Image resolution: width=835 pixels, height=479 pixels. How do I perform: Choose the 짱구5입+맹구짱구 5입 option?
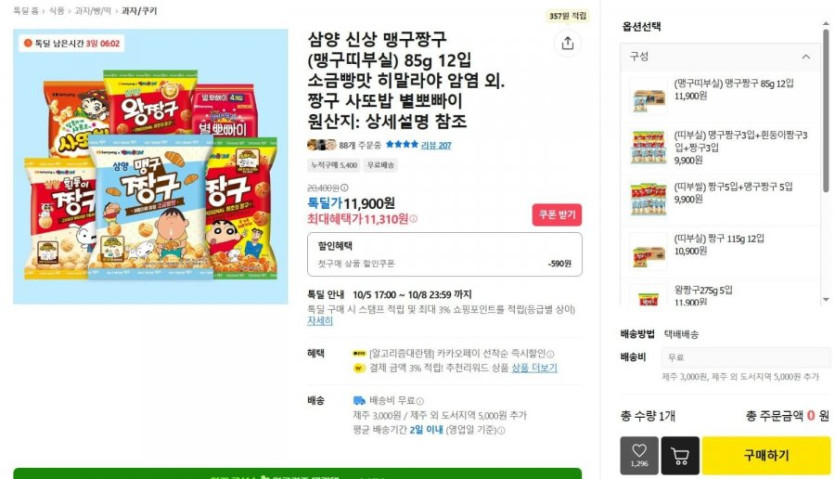coord(720,199)
